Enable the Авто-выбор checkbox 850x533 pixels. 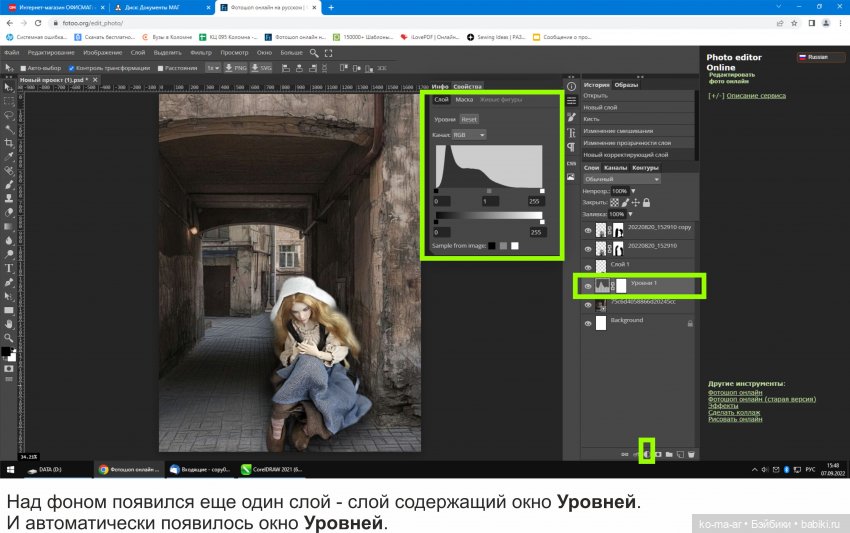[23, 68]
